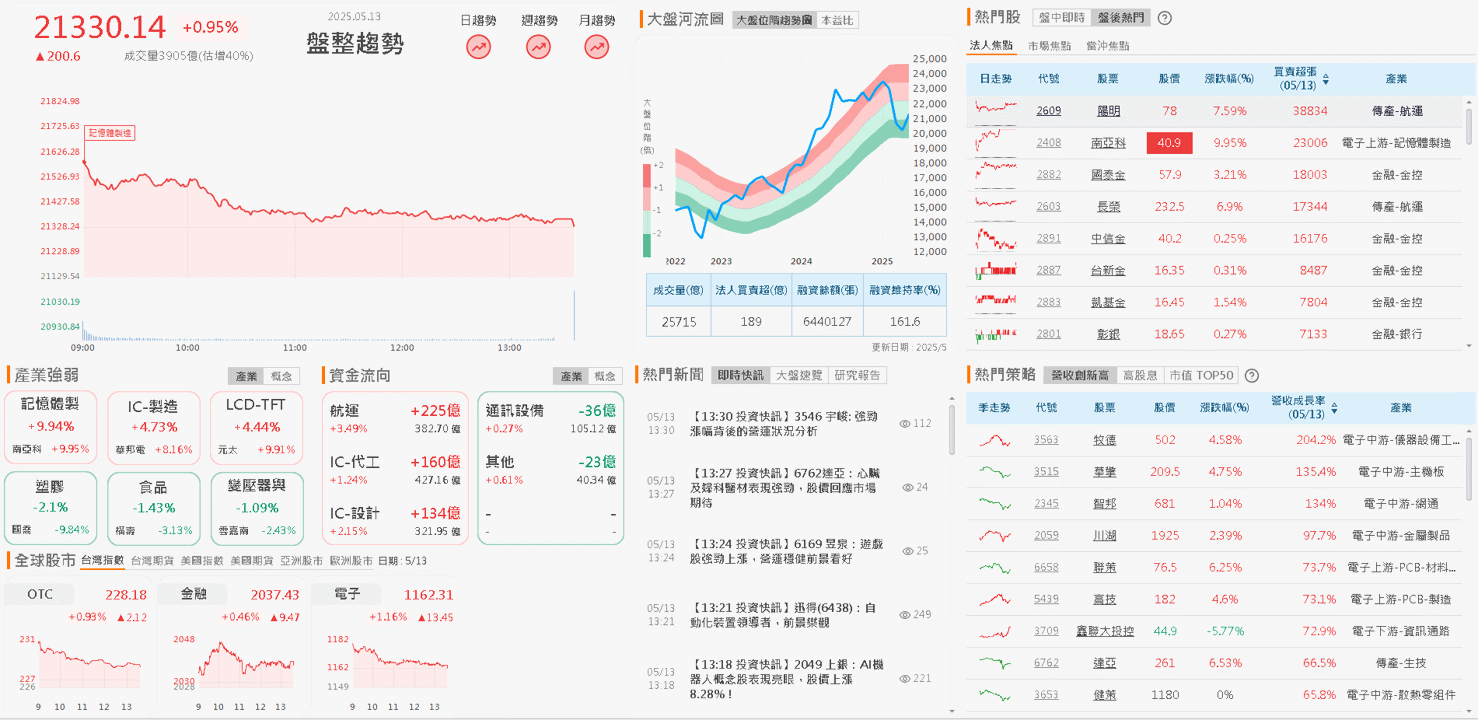This screenshot has width=1478, height=720.
Task: Click the 日趨勢 daily trend arrow icon
Action: pyautogui.click(x=479, y=46)
